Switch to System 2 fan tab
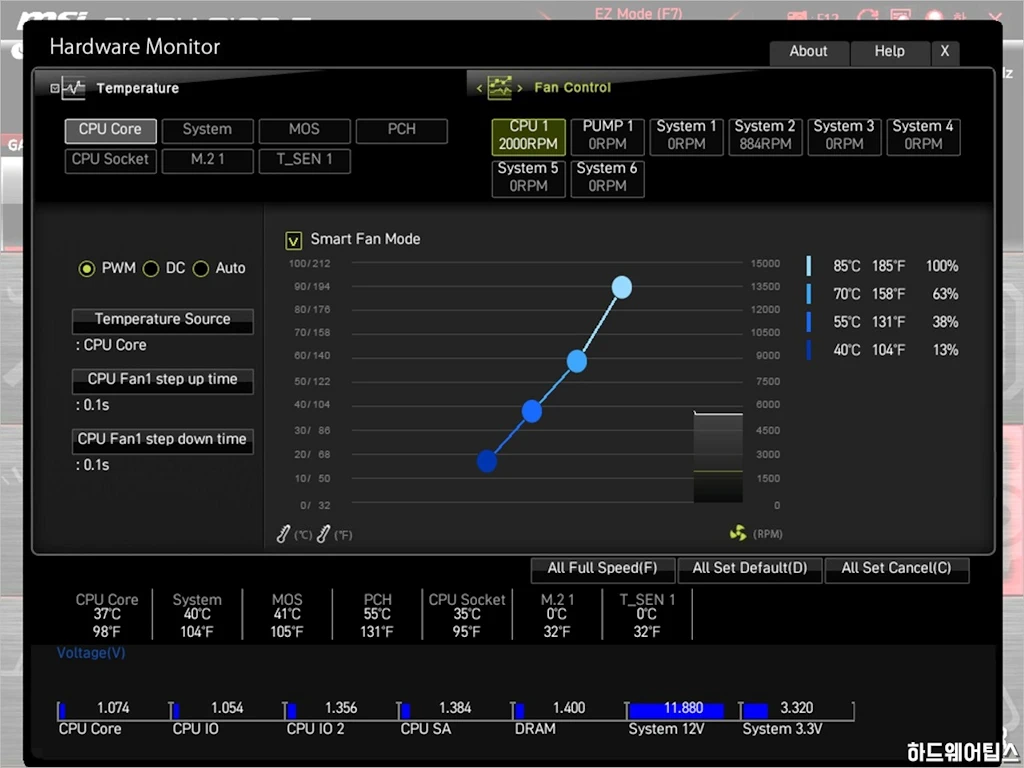The width and height of the screenshot is (1024, 768). pyautogui.click(x=765, y=136)
